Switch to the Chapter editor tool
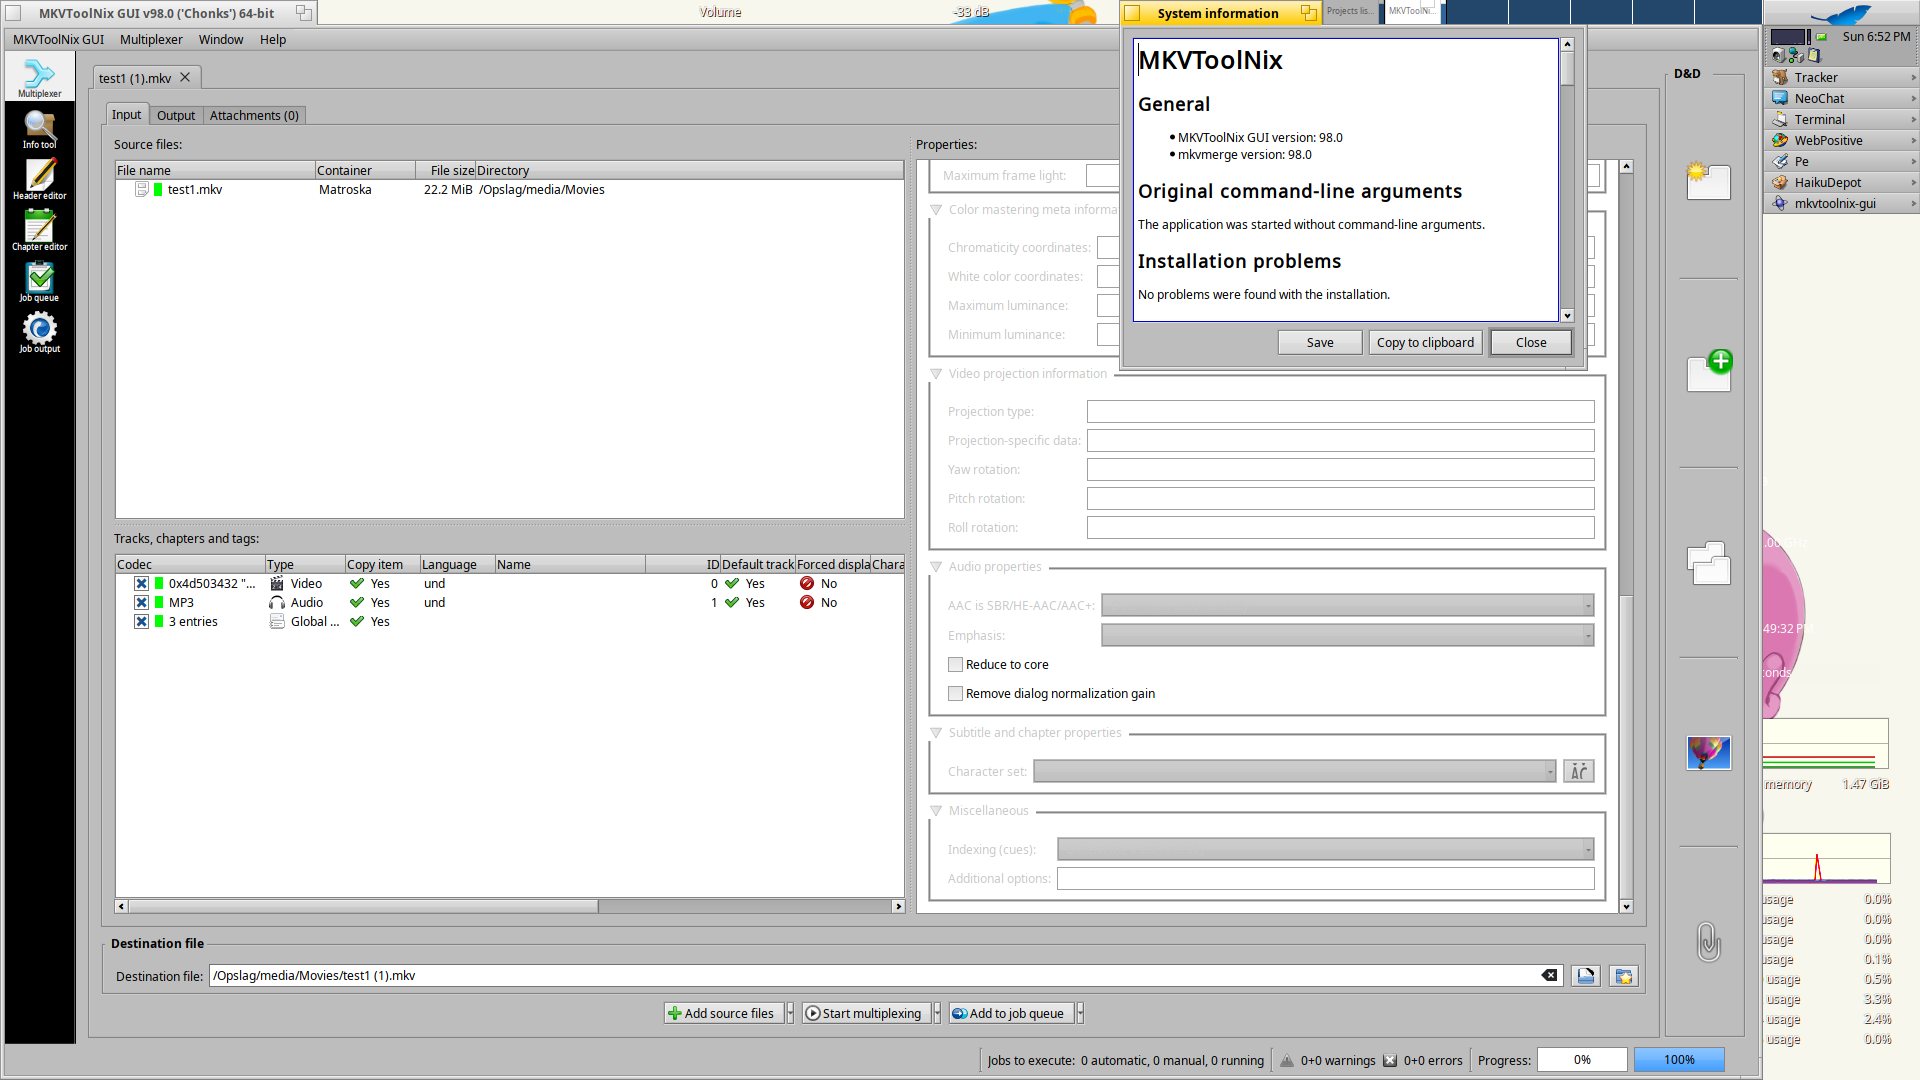1920x1080 pixels. pyautogui.click(x=40, y=231)
